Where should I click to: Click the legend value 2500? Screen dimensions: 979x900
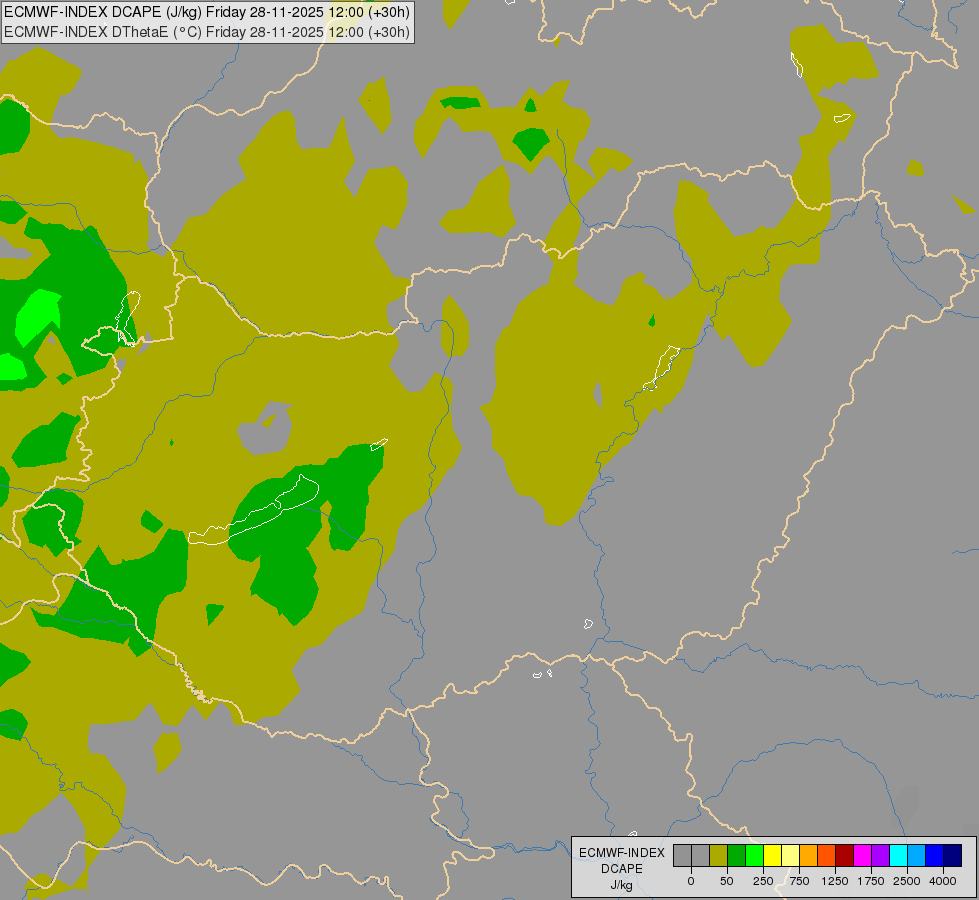point(907,881)
